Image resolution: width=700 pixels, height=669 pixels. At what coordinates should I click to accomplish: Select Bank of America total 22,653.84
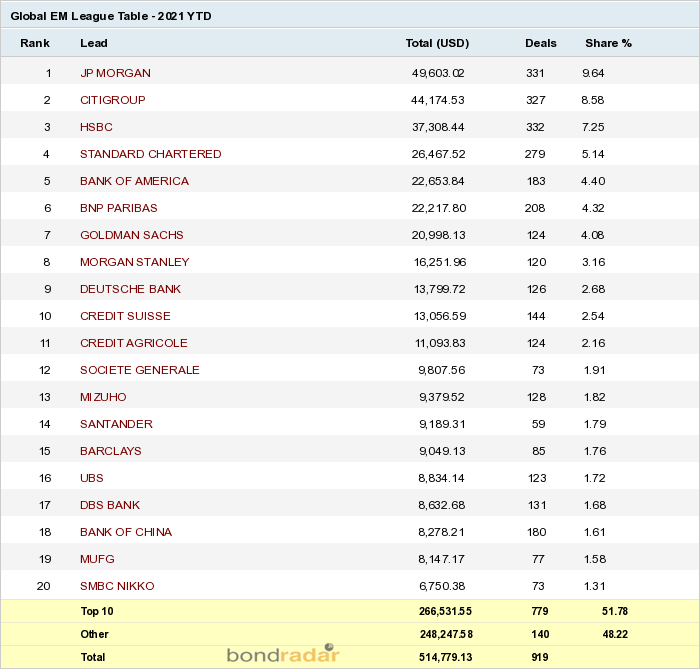coord(438,181)
